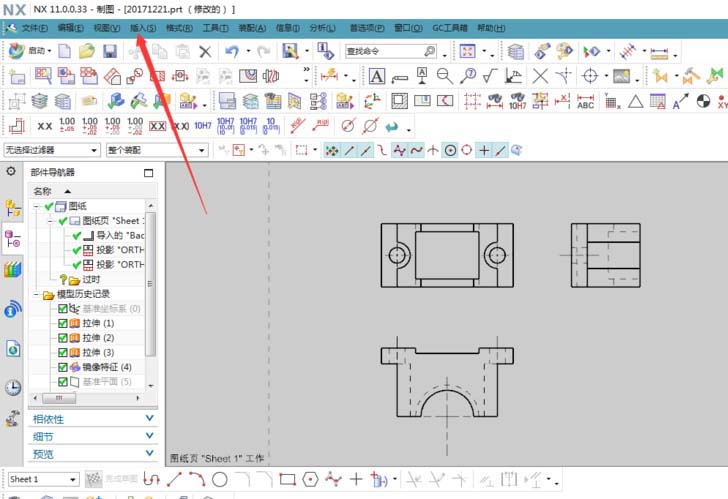
Task: Click the resource bar settings gear icon
Action: 11,171
